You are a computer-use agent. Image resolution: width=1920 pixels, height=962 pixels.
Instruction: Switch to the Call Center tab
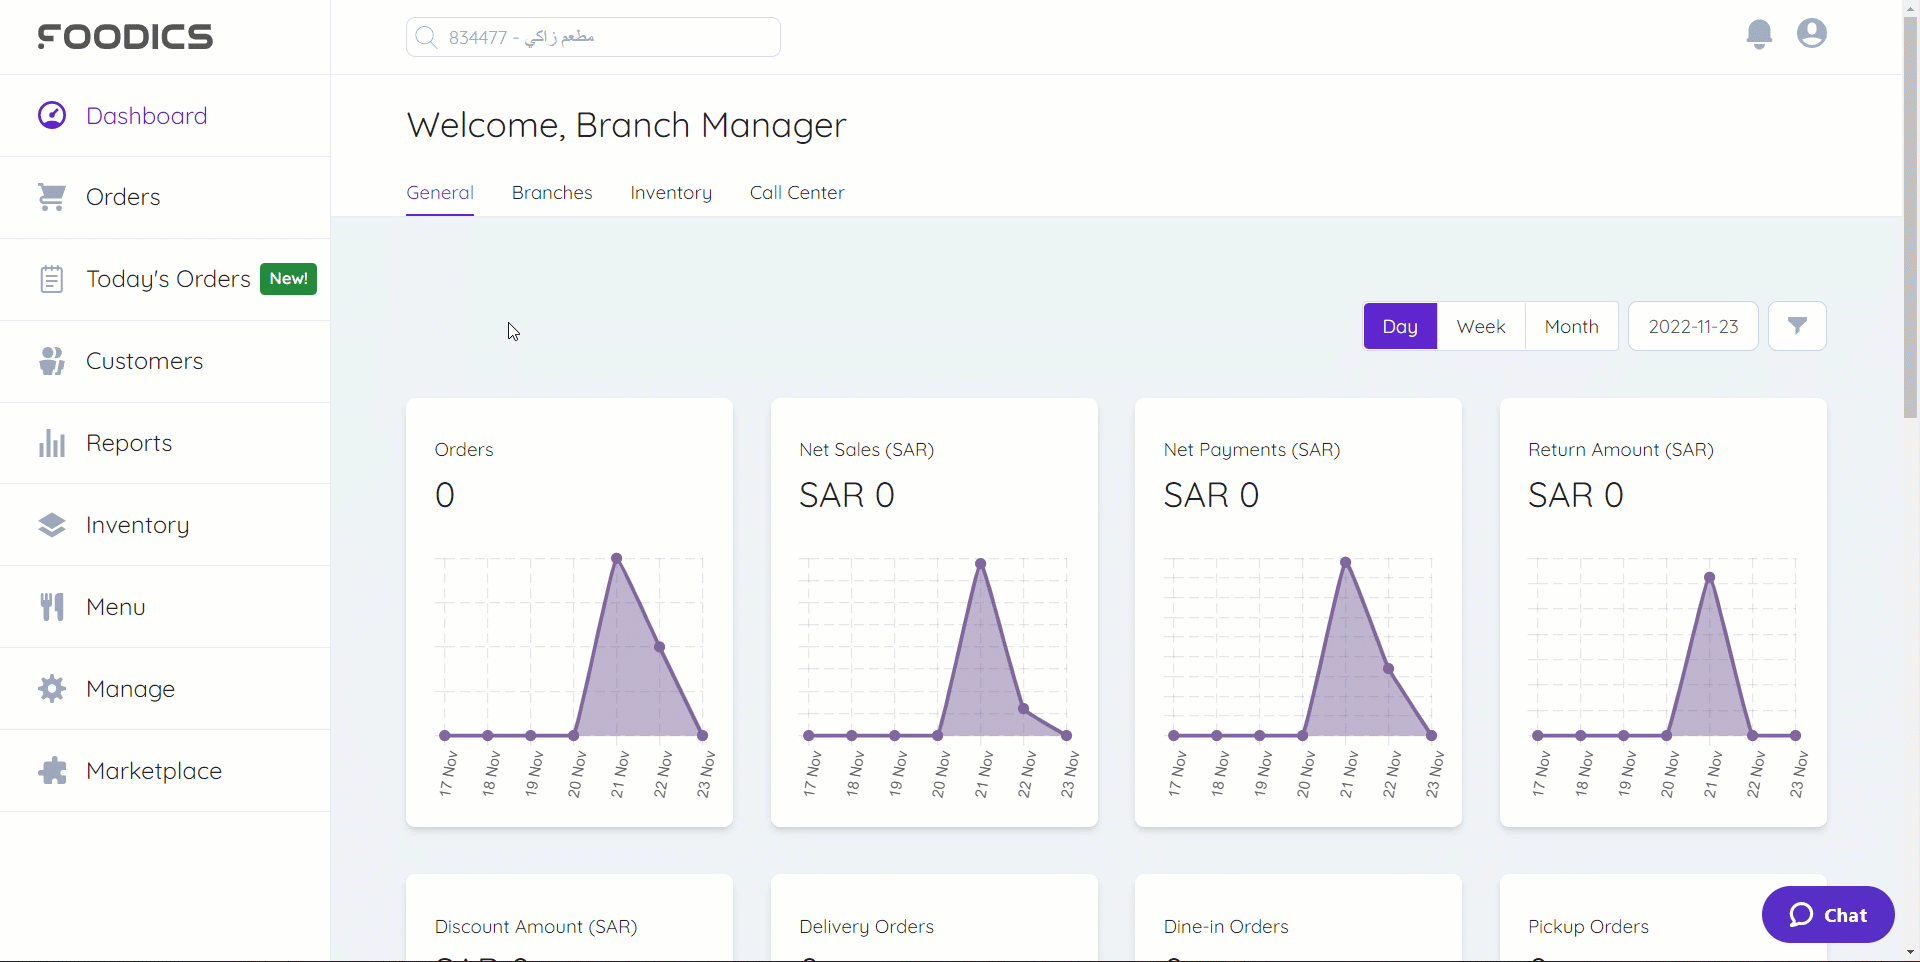[x=796, y=193]
